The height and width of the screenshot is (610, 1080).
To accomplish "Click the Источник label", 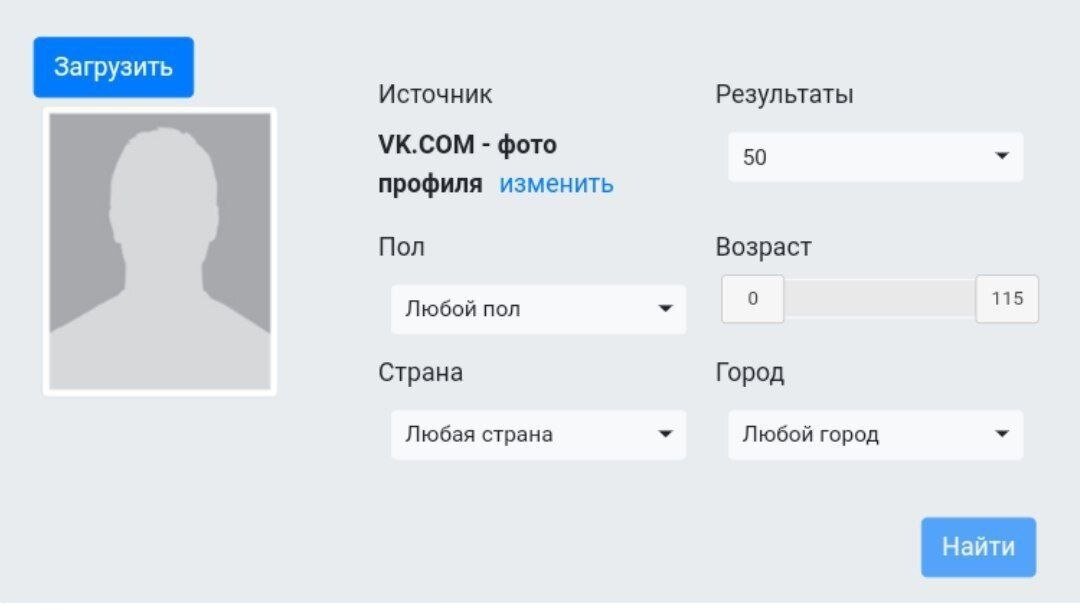I will (x=435, y=94).
